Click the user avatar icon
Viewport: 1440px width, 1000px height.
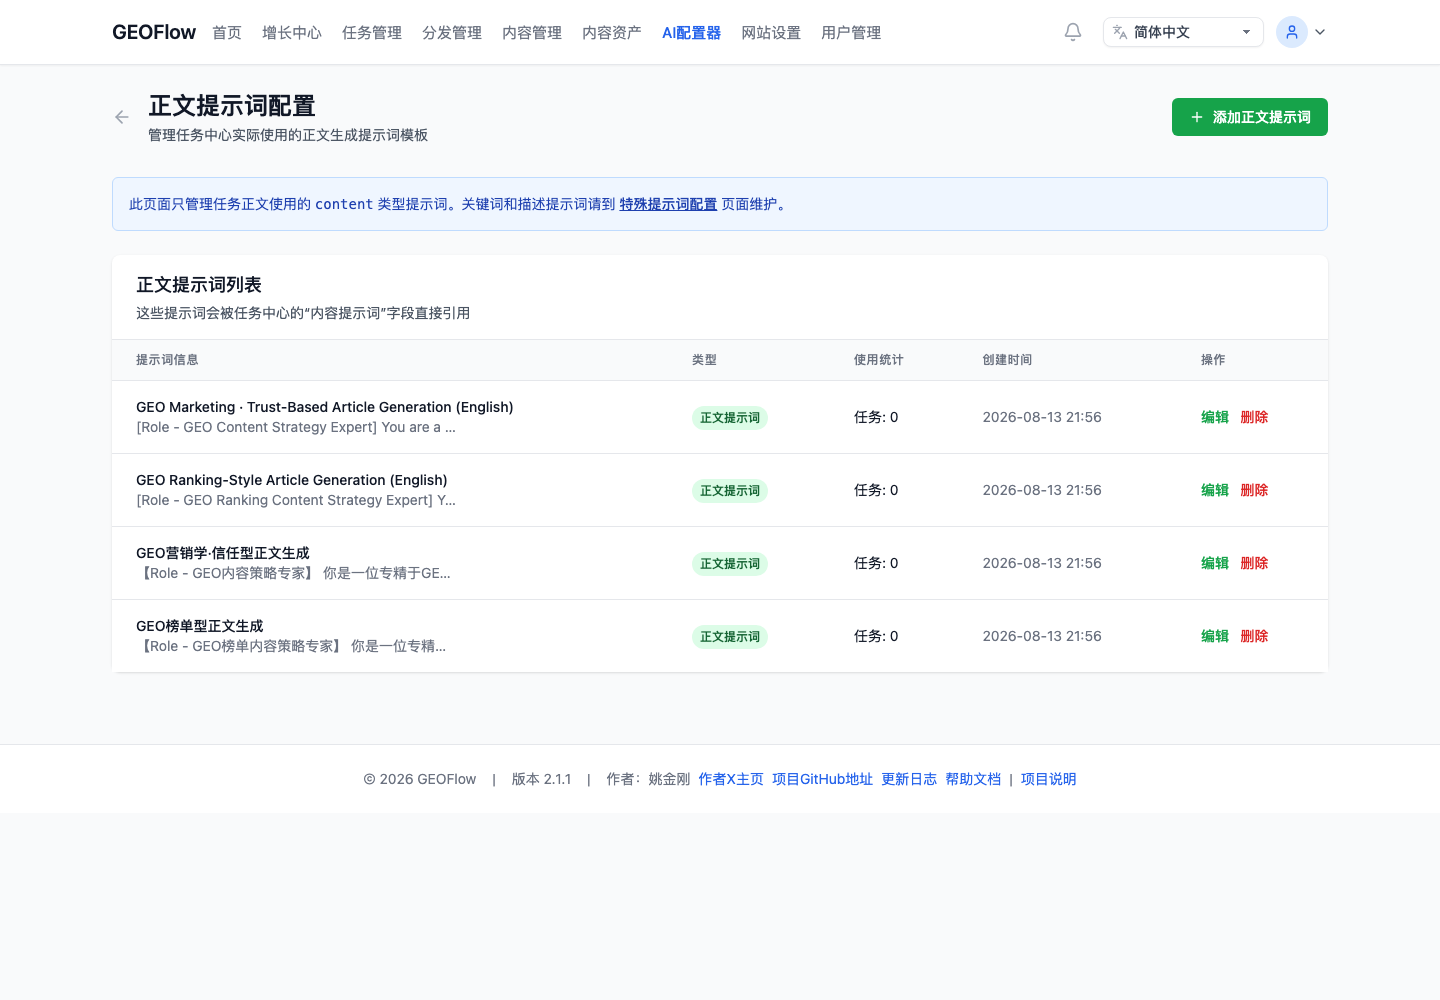pos(1292,32)
